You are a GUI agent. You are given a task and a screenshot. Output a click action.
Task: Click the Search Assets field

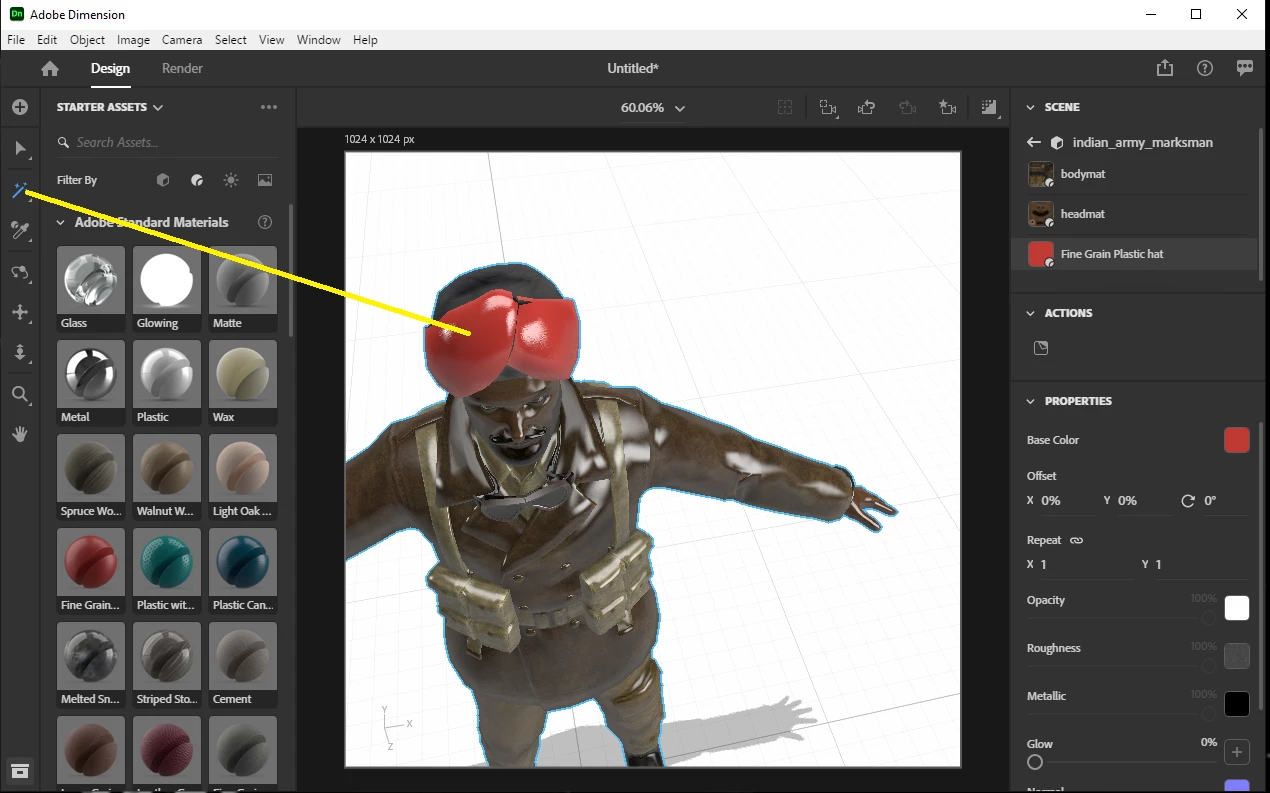pyautogui.click(x=167, y=142)
